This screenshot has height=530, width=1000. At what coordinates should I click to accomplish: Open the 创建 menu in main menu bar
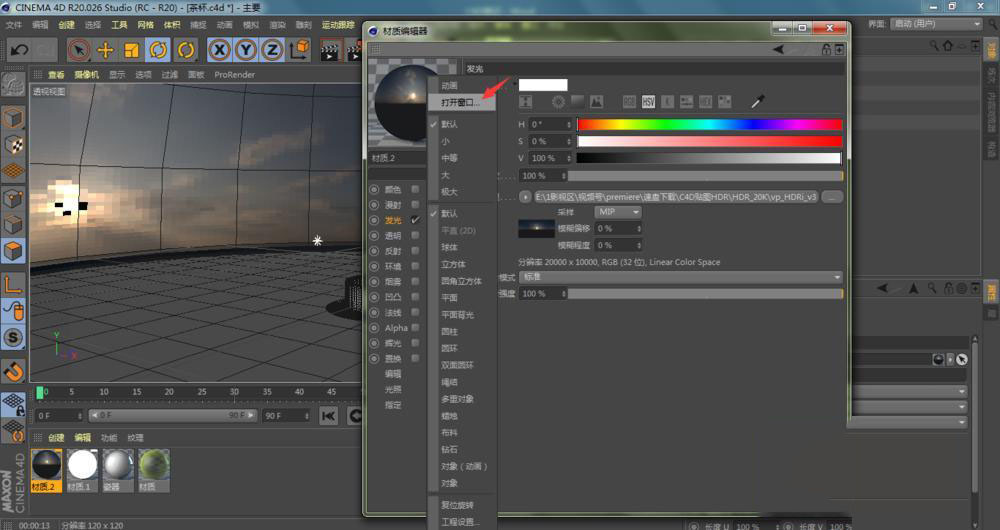tap(66, 25)
